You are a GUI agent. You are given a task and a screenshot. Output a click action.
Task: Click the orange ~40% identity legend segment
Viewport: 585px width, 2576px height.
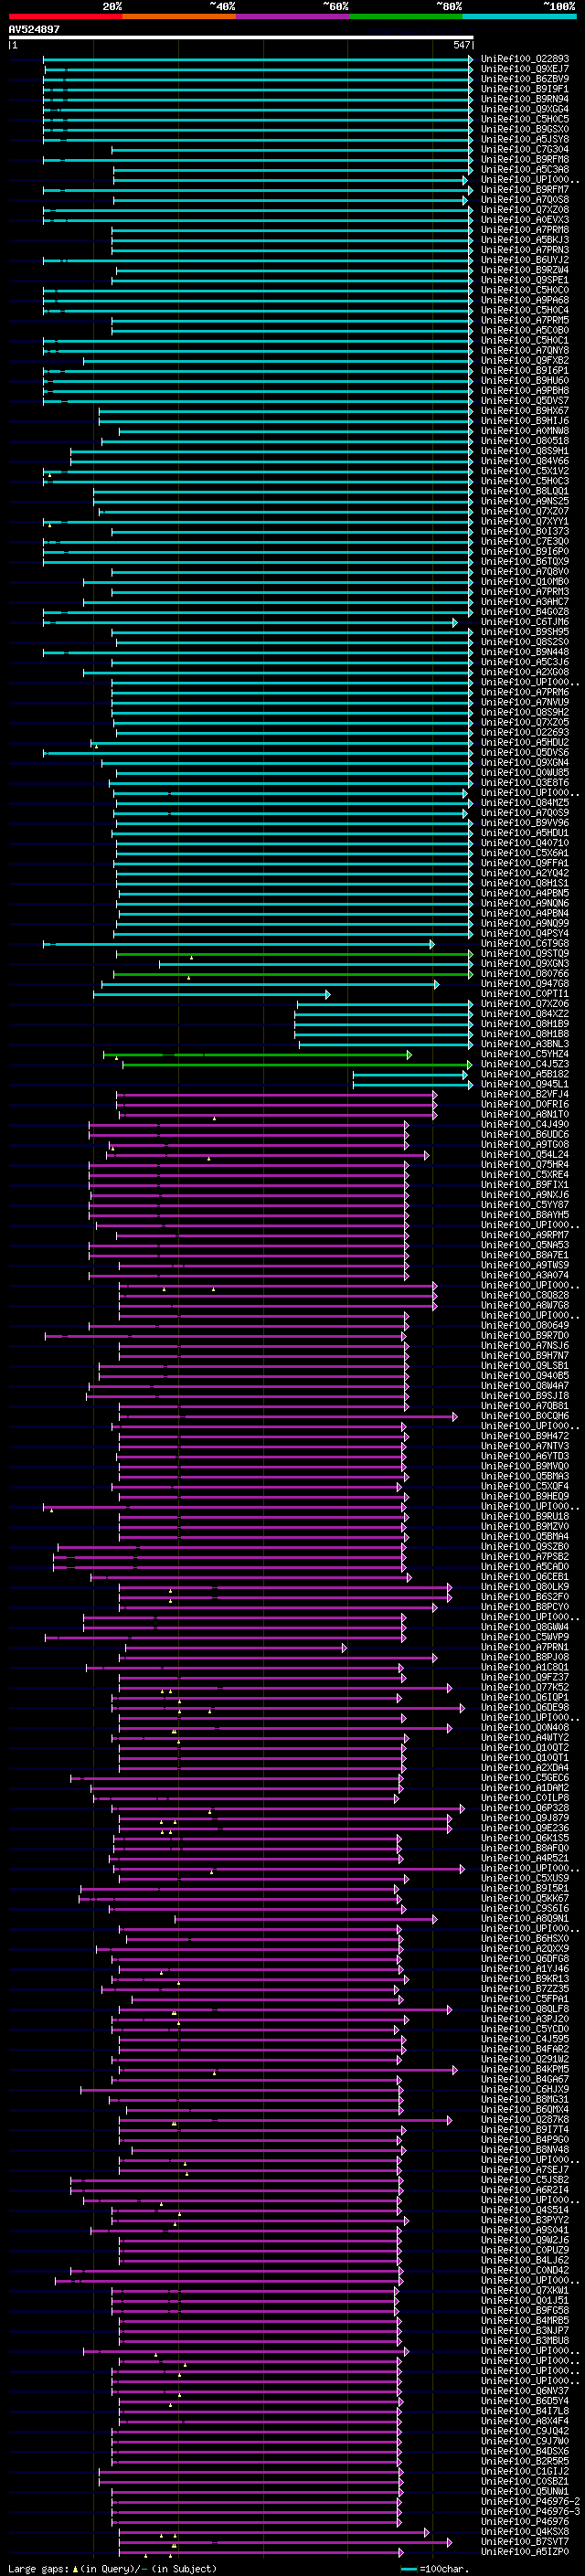pos(179,16)
